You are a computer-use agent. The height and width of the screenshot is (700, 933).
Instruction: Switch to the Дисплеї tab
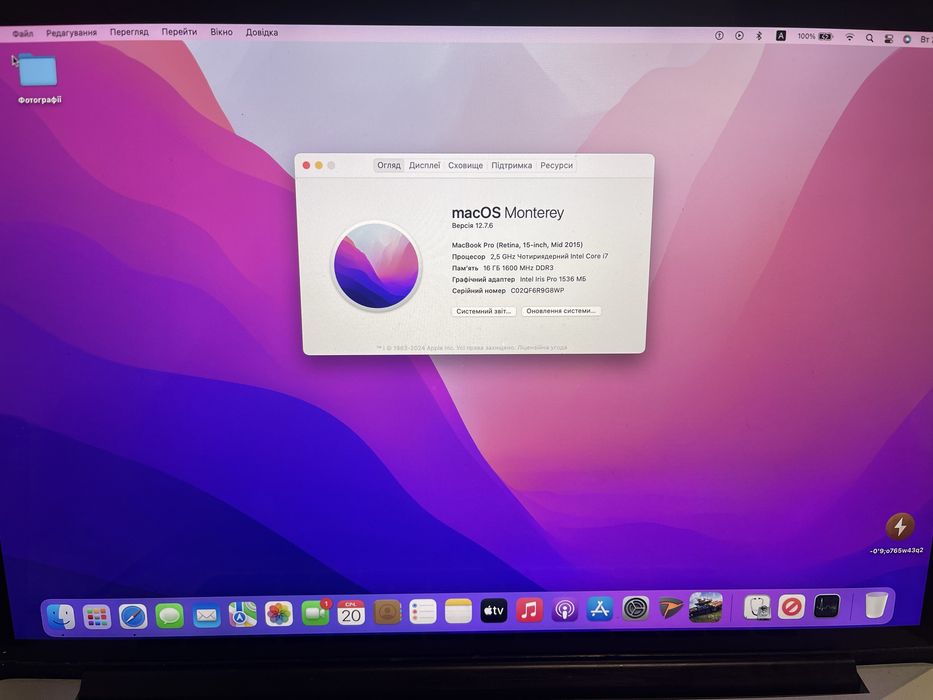point(424,165)
